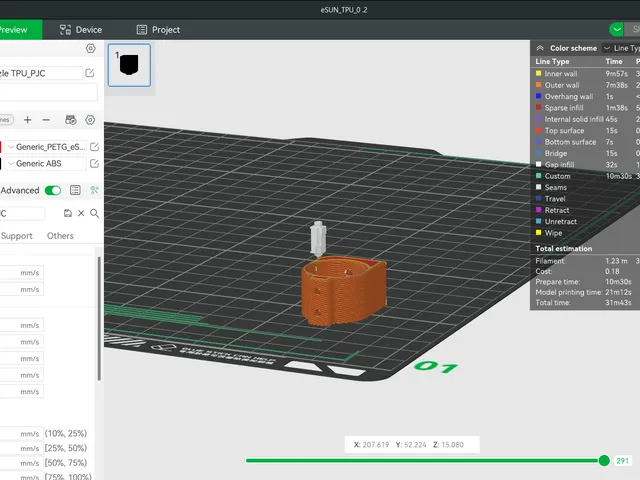Open filament settings gear icon
Image resolution: width=640 pixels, height=480 pixels.
(x=90, y=120)
